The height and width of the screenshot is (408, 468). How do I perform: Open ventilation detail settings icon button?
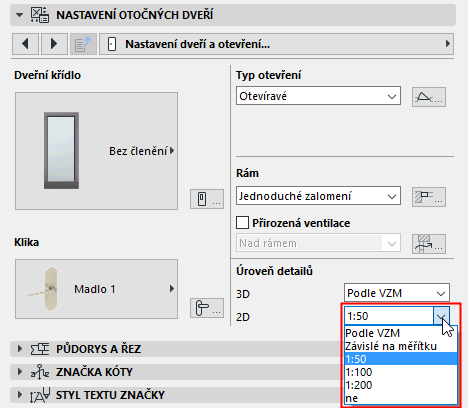[x=429, y=244]
